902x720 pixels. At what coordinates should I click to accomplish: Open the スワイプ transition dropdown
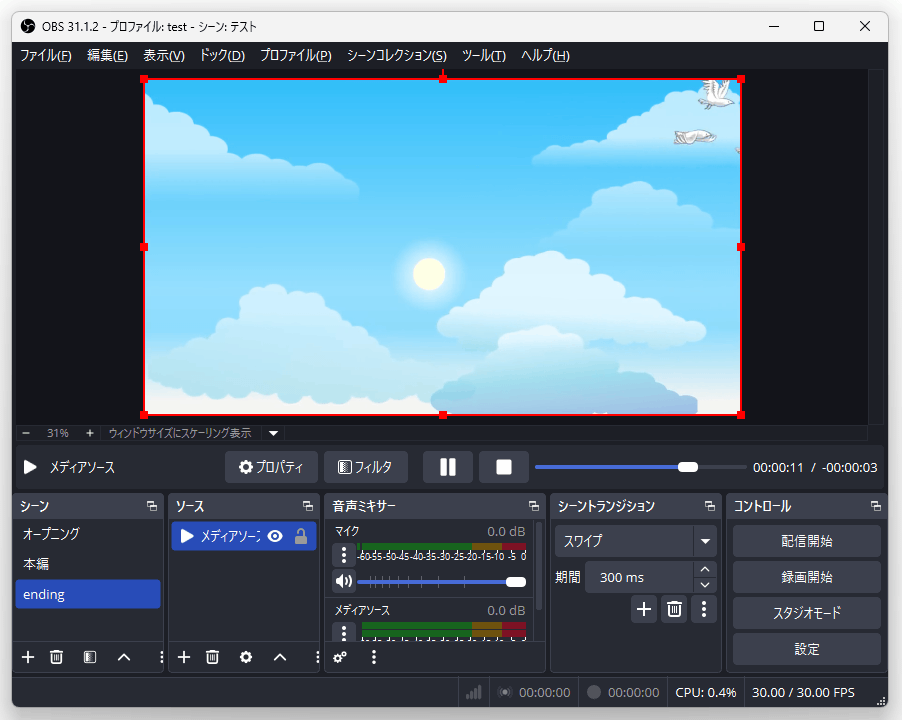click(x=706, y=541)
